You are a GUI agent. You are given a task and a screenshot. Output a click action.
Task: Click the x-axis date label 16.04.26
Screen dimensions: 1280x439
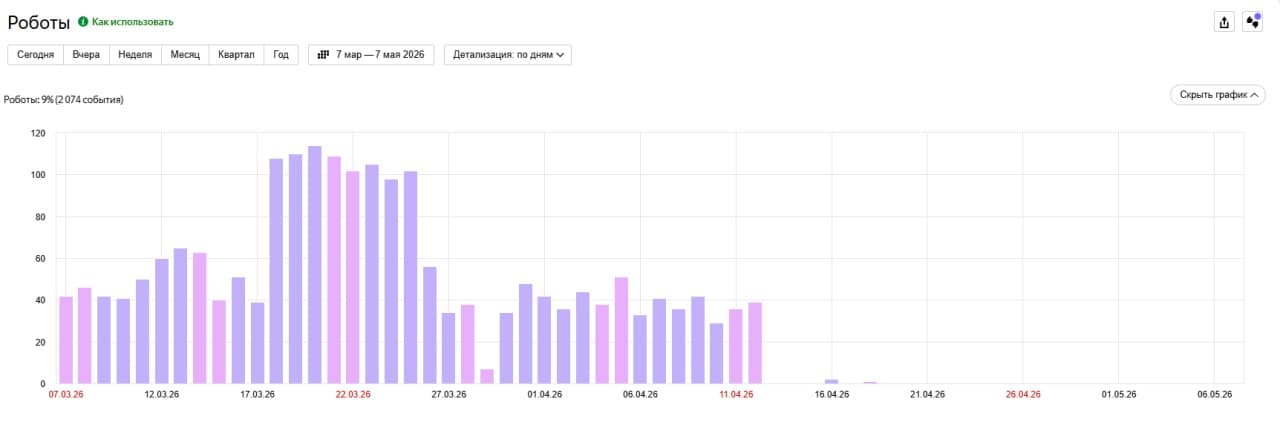832,395
